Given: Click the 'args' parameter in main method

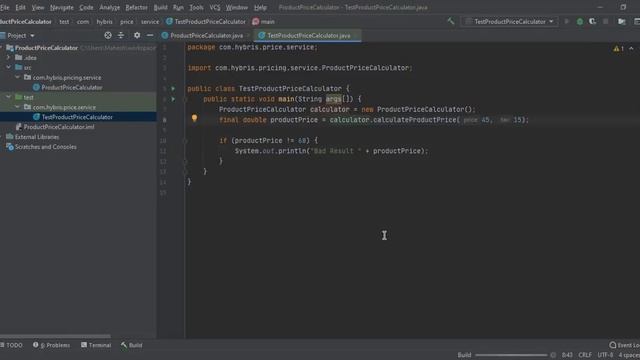Looking at the screenshot, I should coord(333,99).
